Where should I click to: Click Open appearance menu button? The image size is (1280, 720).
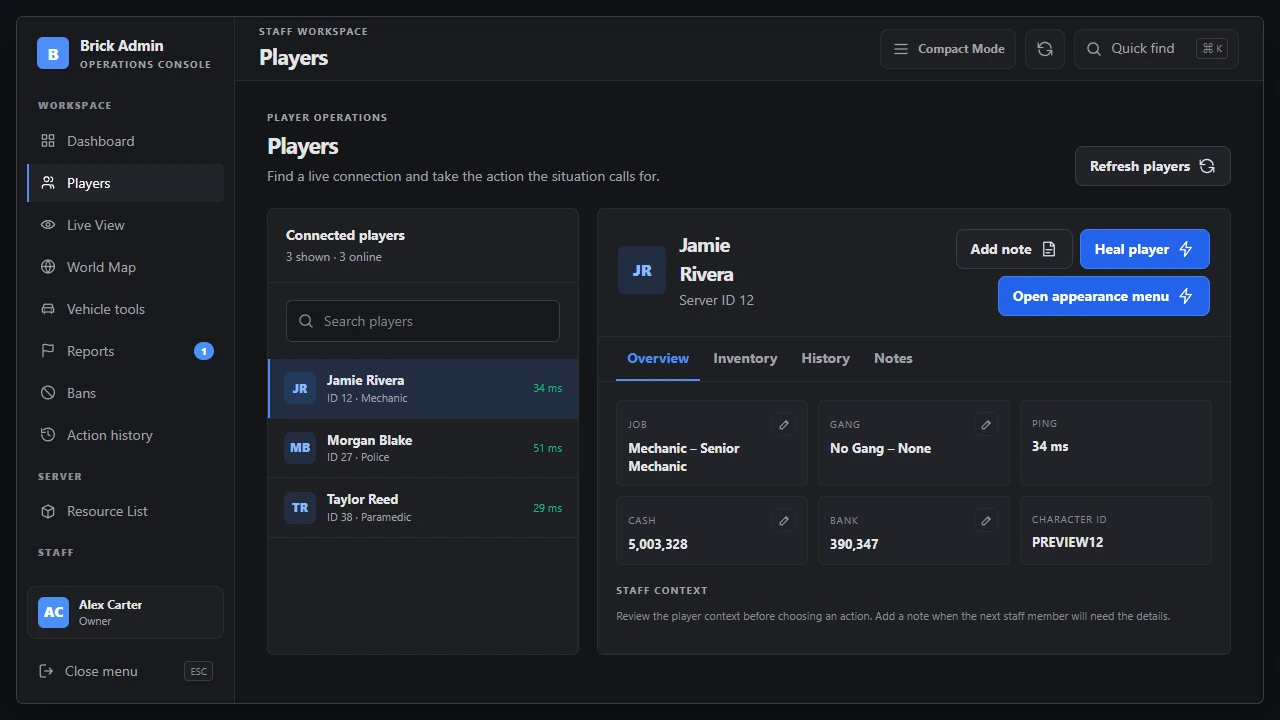1104,296
